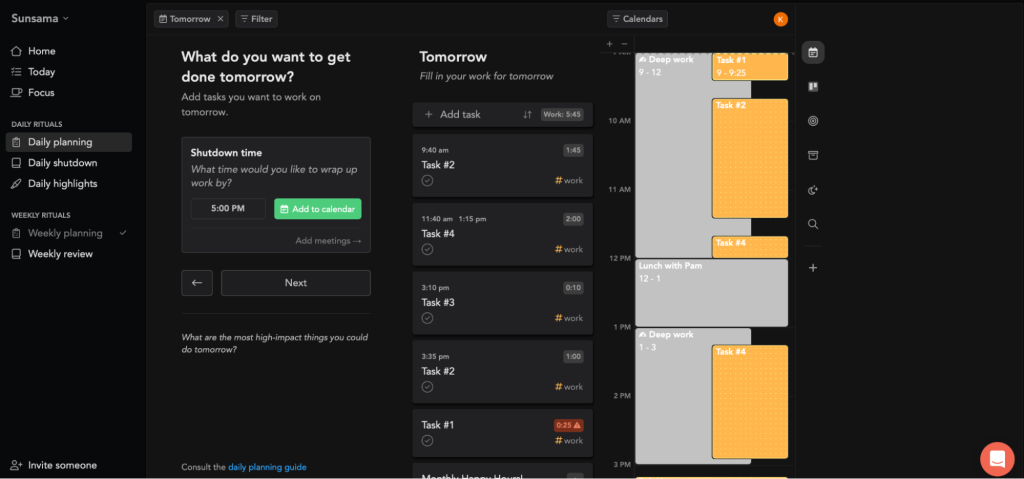
Task: Open the objectives target icon
Action: (x=813, y=121)
